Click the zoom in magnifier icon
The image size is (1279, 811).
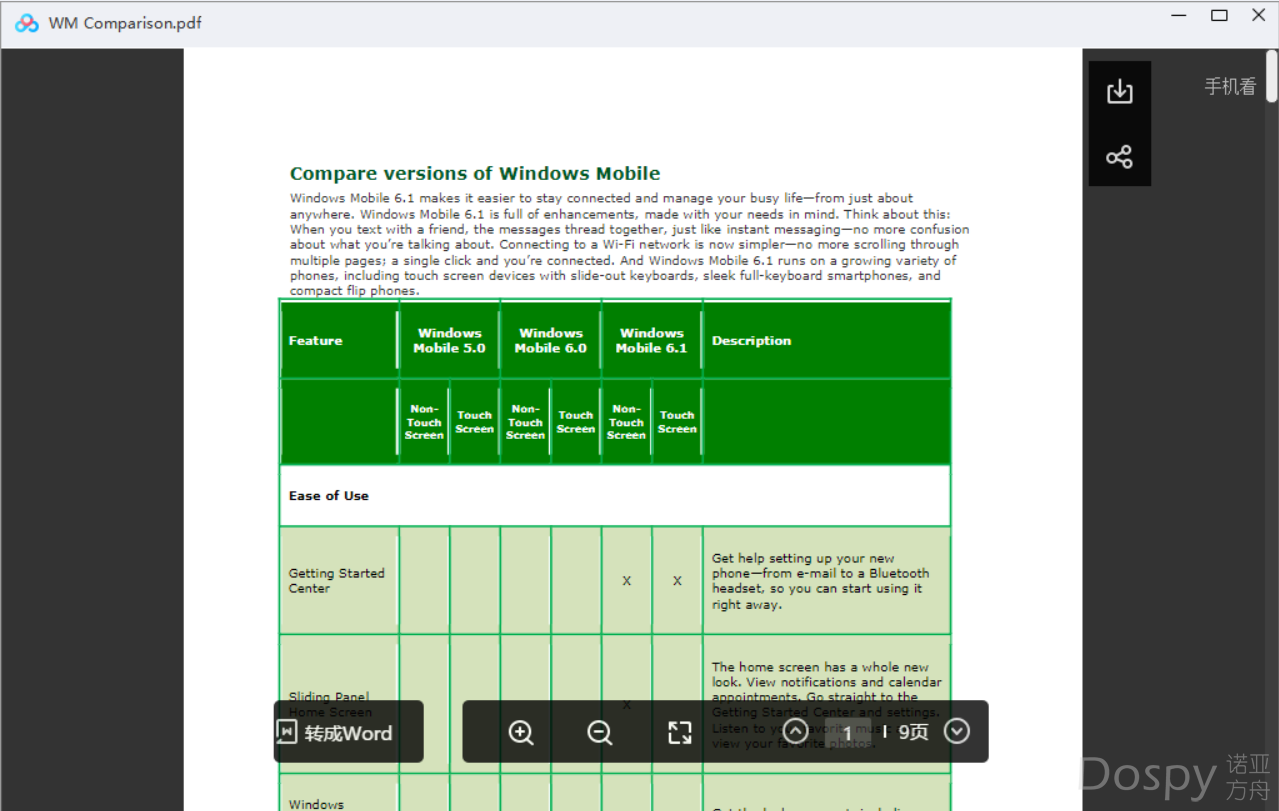[521, 732]
